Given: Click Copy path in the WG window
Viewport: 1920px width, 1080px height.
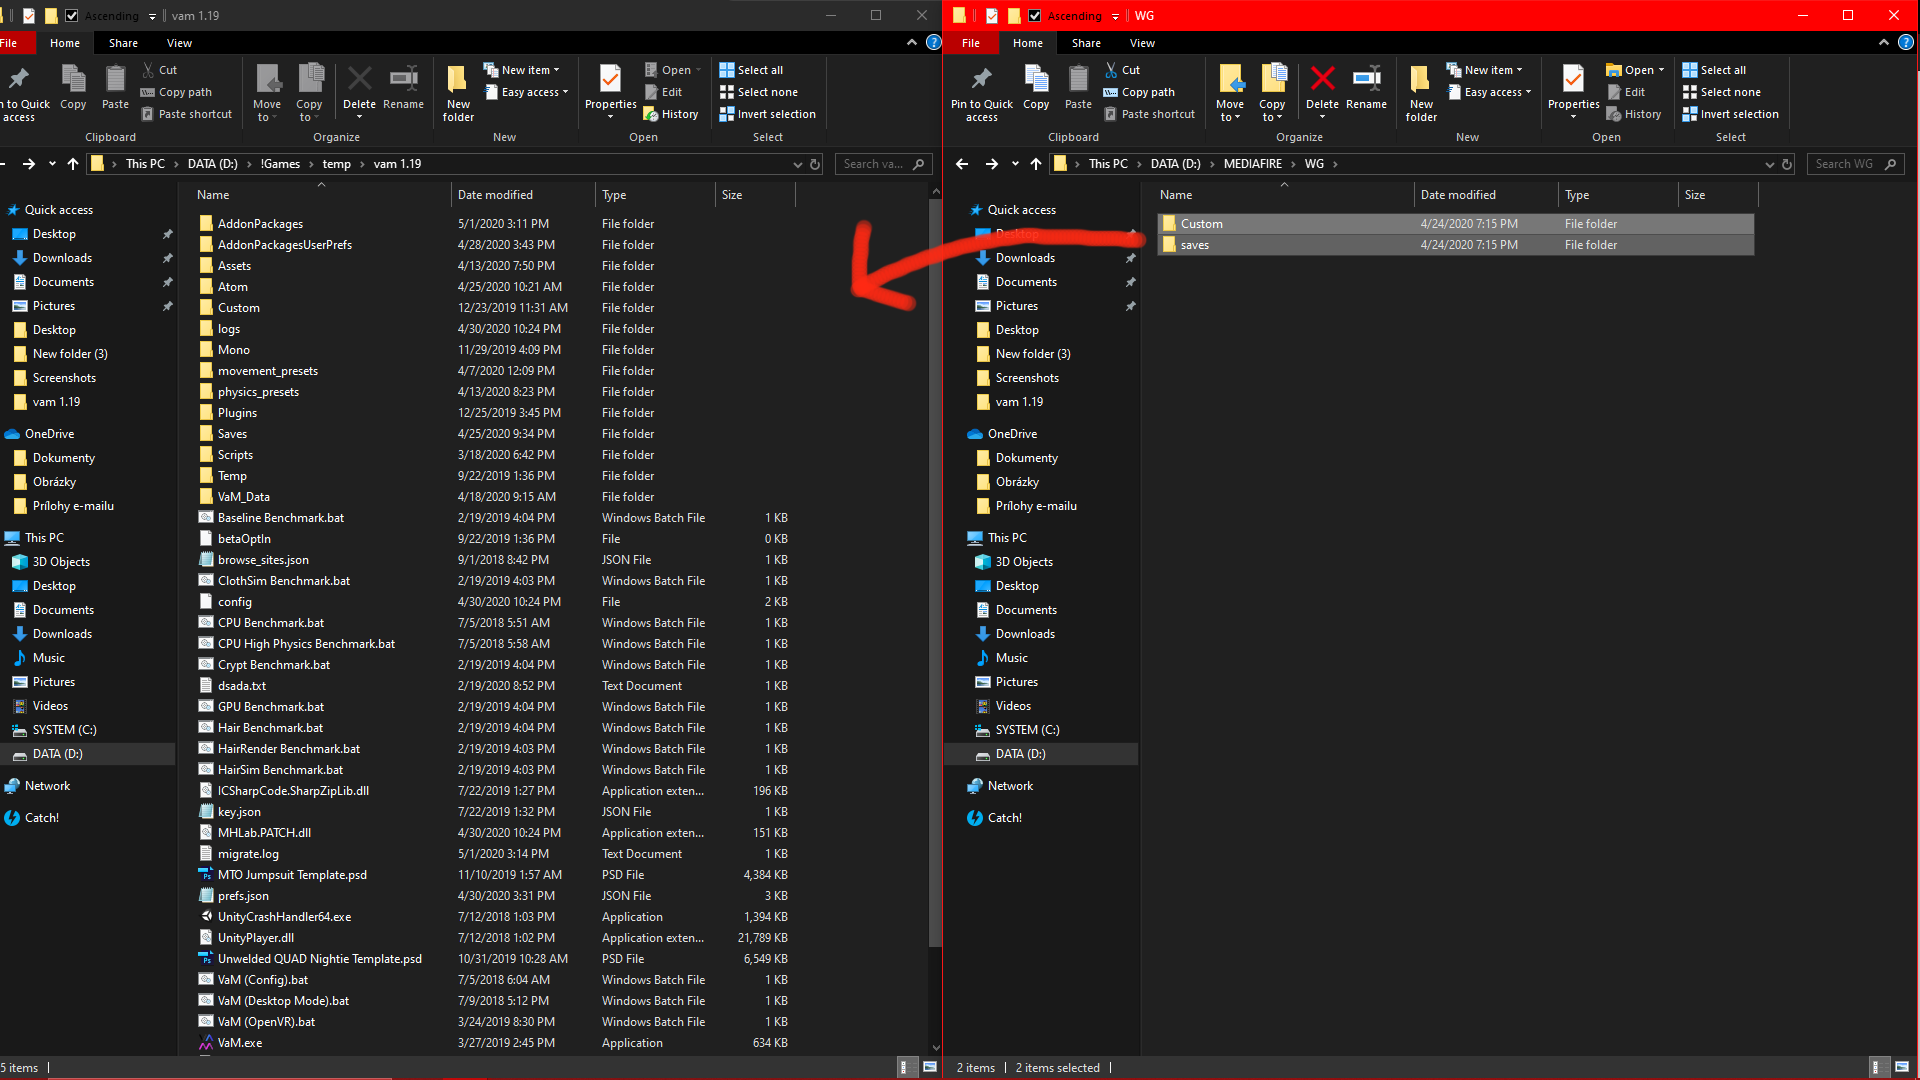Looking at the screenshot, I should [x=1139, y=92].
